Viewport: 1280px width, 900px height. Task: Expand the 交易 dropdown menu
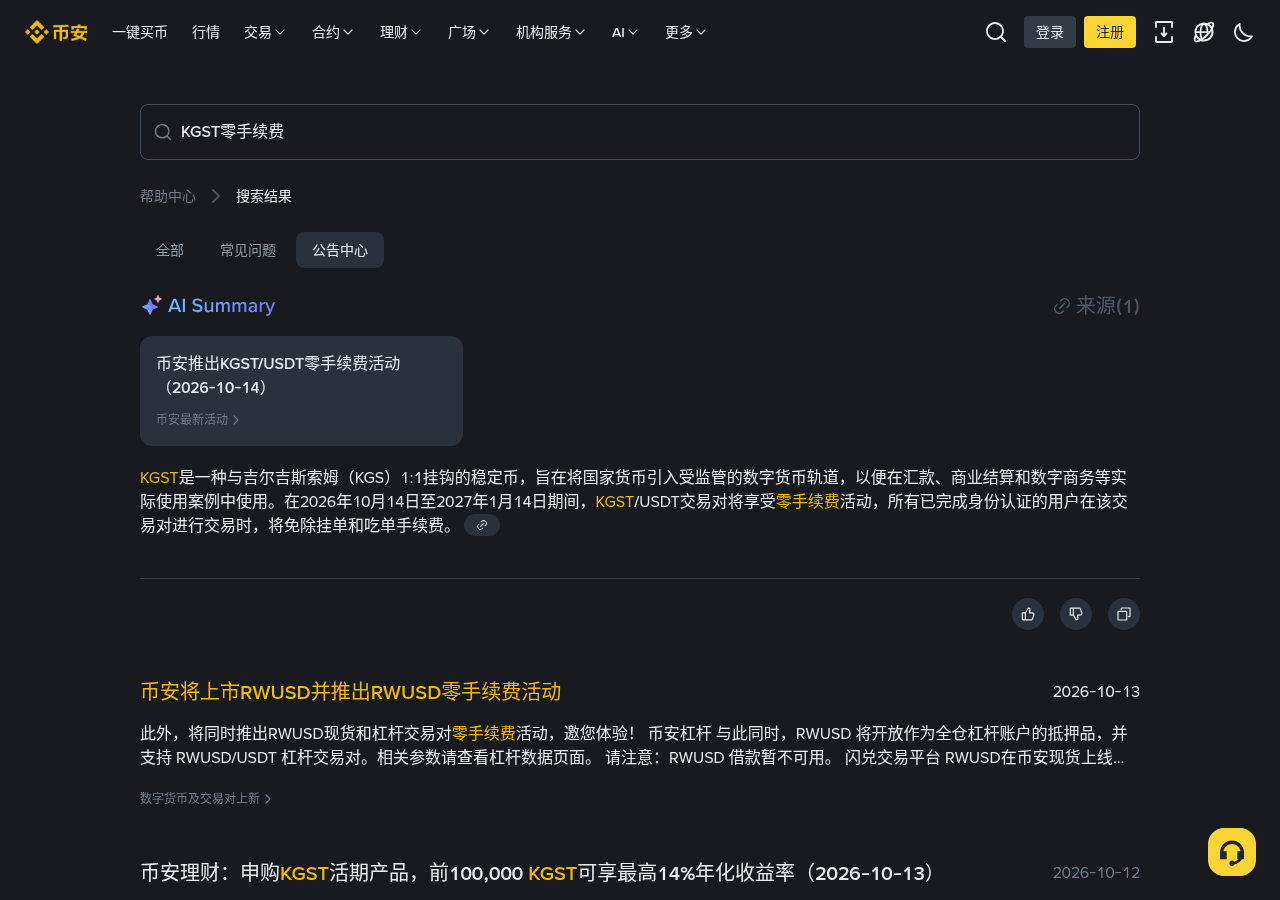pos(265,32)
